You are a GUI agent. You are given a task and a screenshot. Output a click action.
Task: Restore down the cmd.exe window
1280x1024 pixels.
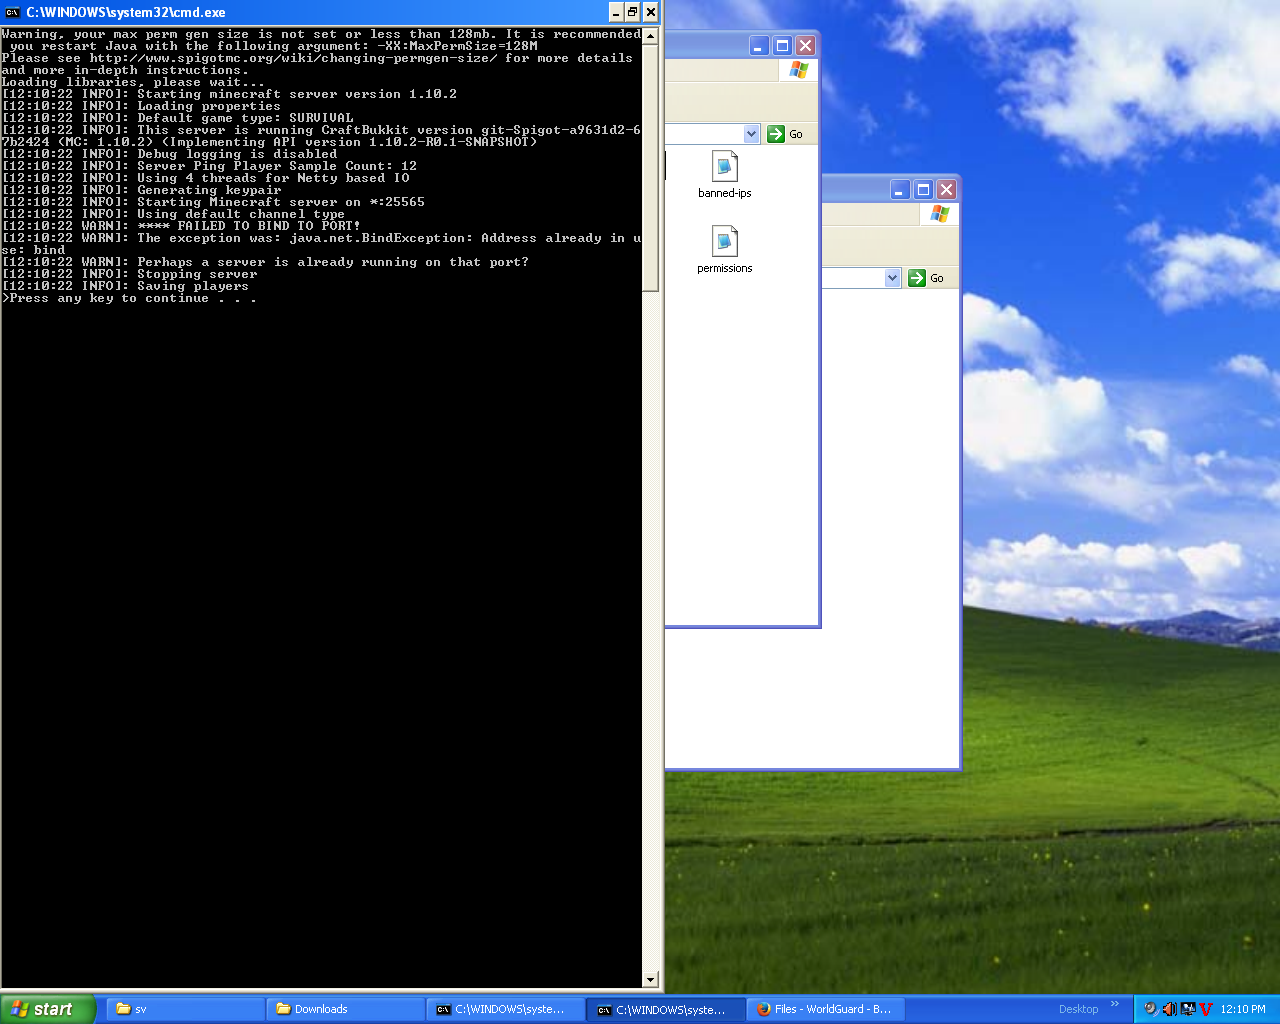tap(632, 12)
